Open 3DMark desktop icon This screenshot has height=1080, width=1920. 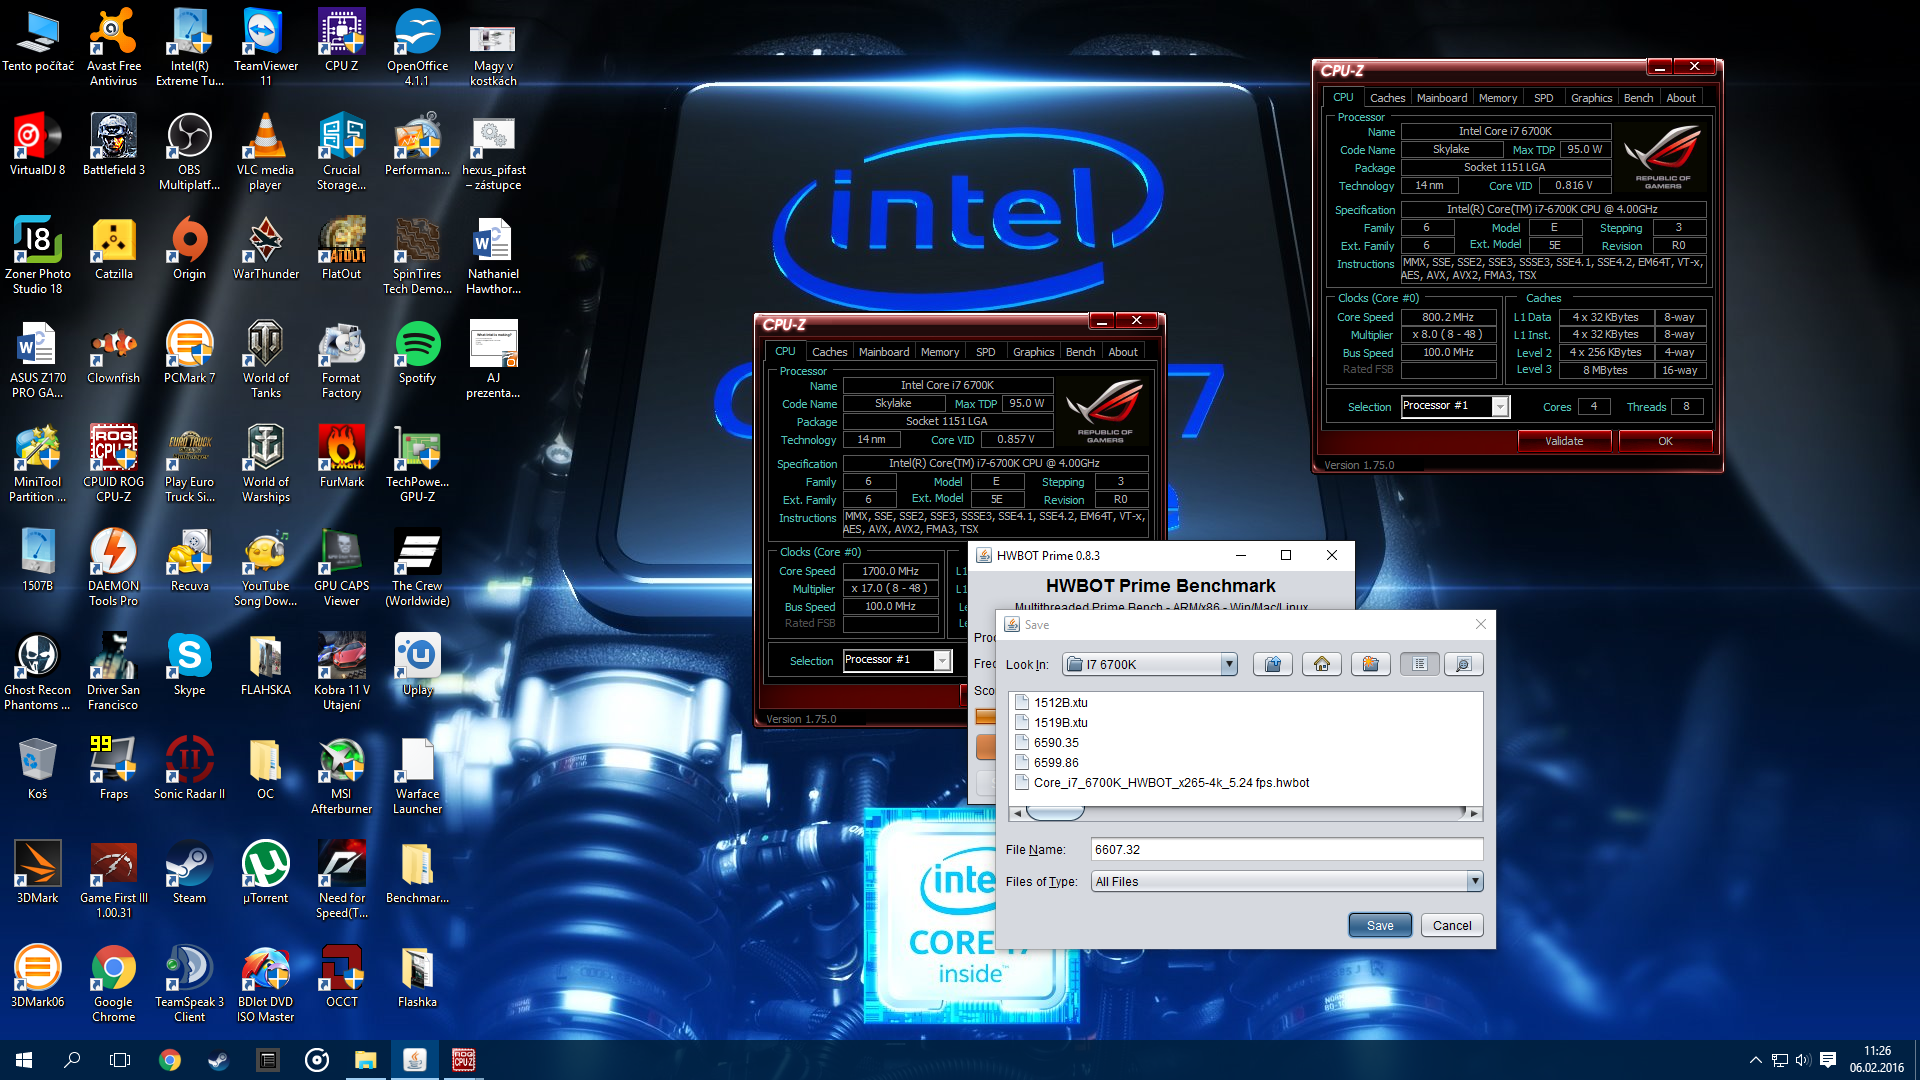[x=38, y=872]
